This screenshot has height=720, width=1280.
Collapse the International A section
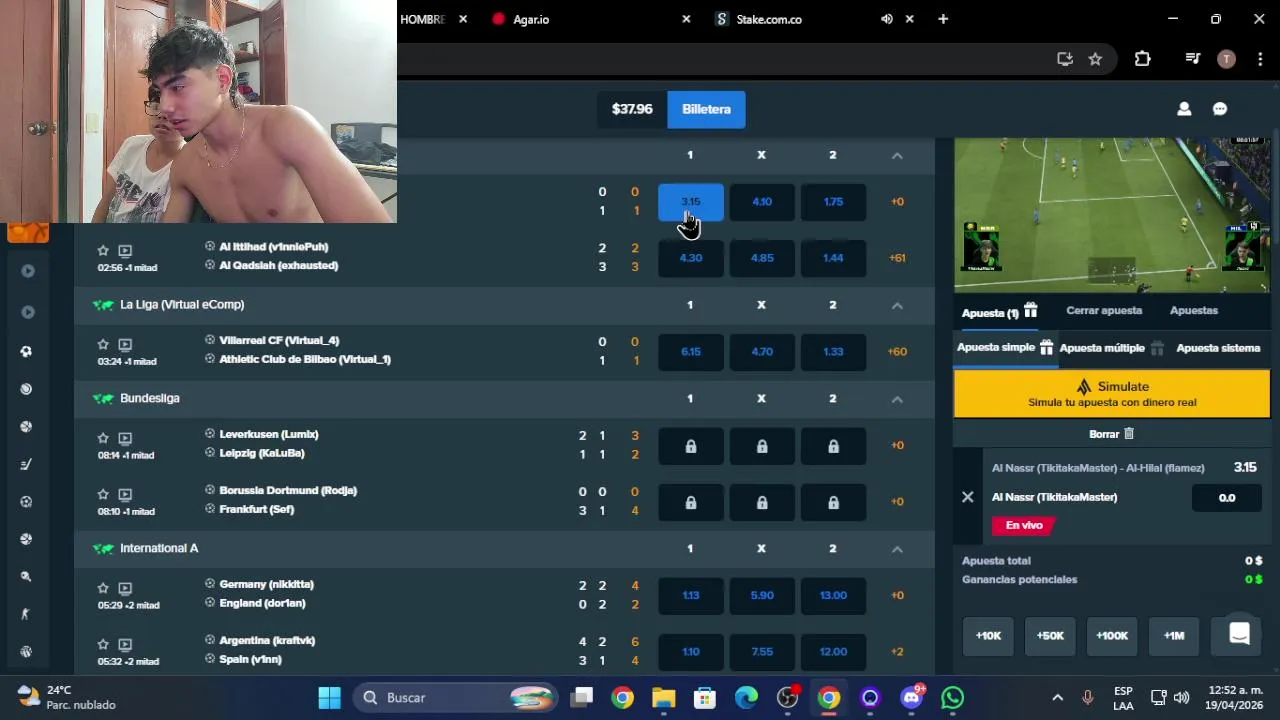click(x=897, y=549)
